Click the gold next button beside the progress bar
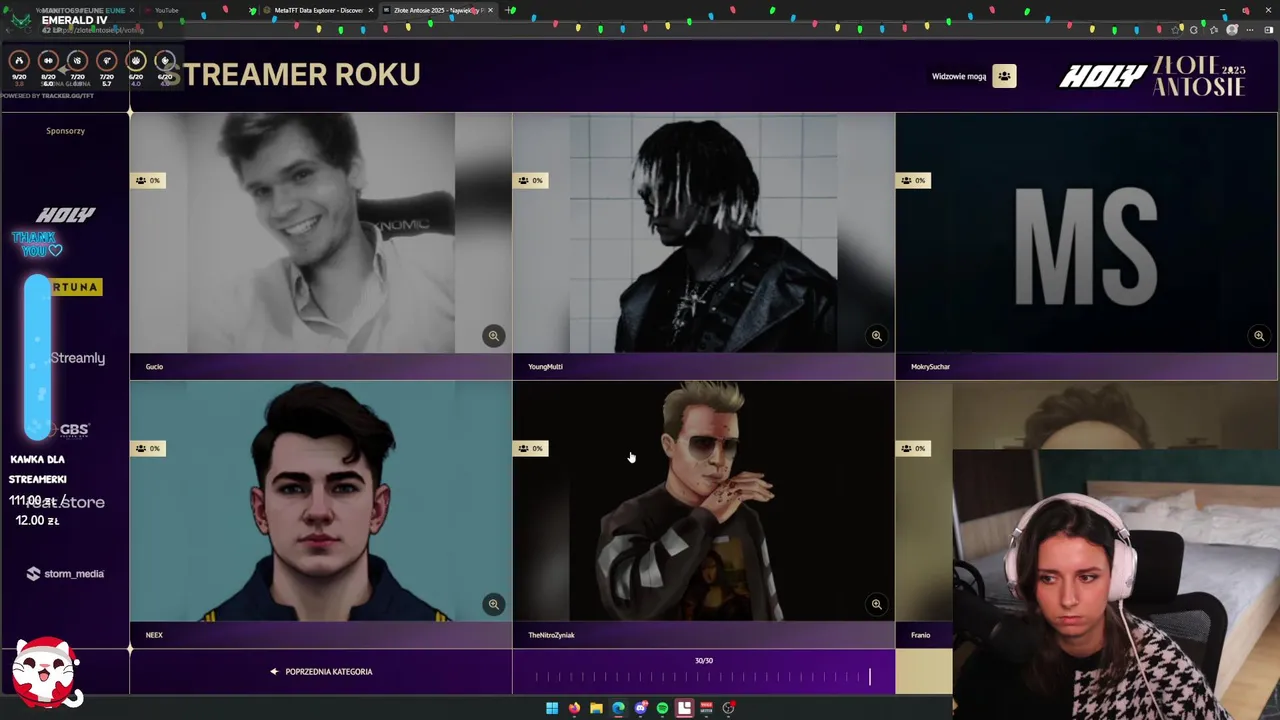Image resolution: width=1280 pixels, height=720 pixels. pos(924,672)
